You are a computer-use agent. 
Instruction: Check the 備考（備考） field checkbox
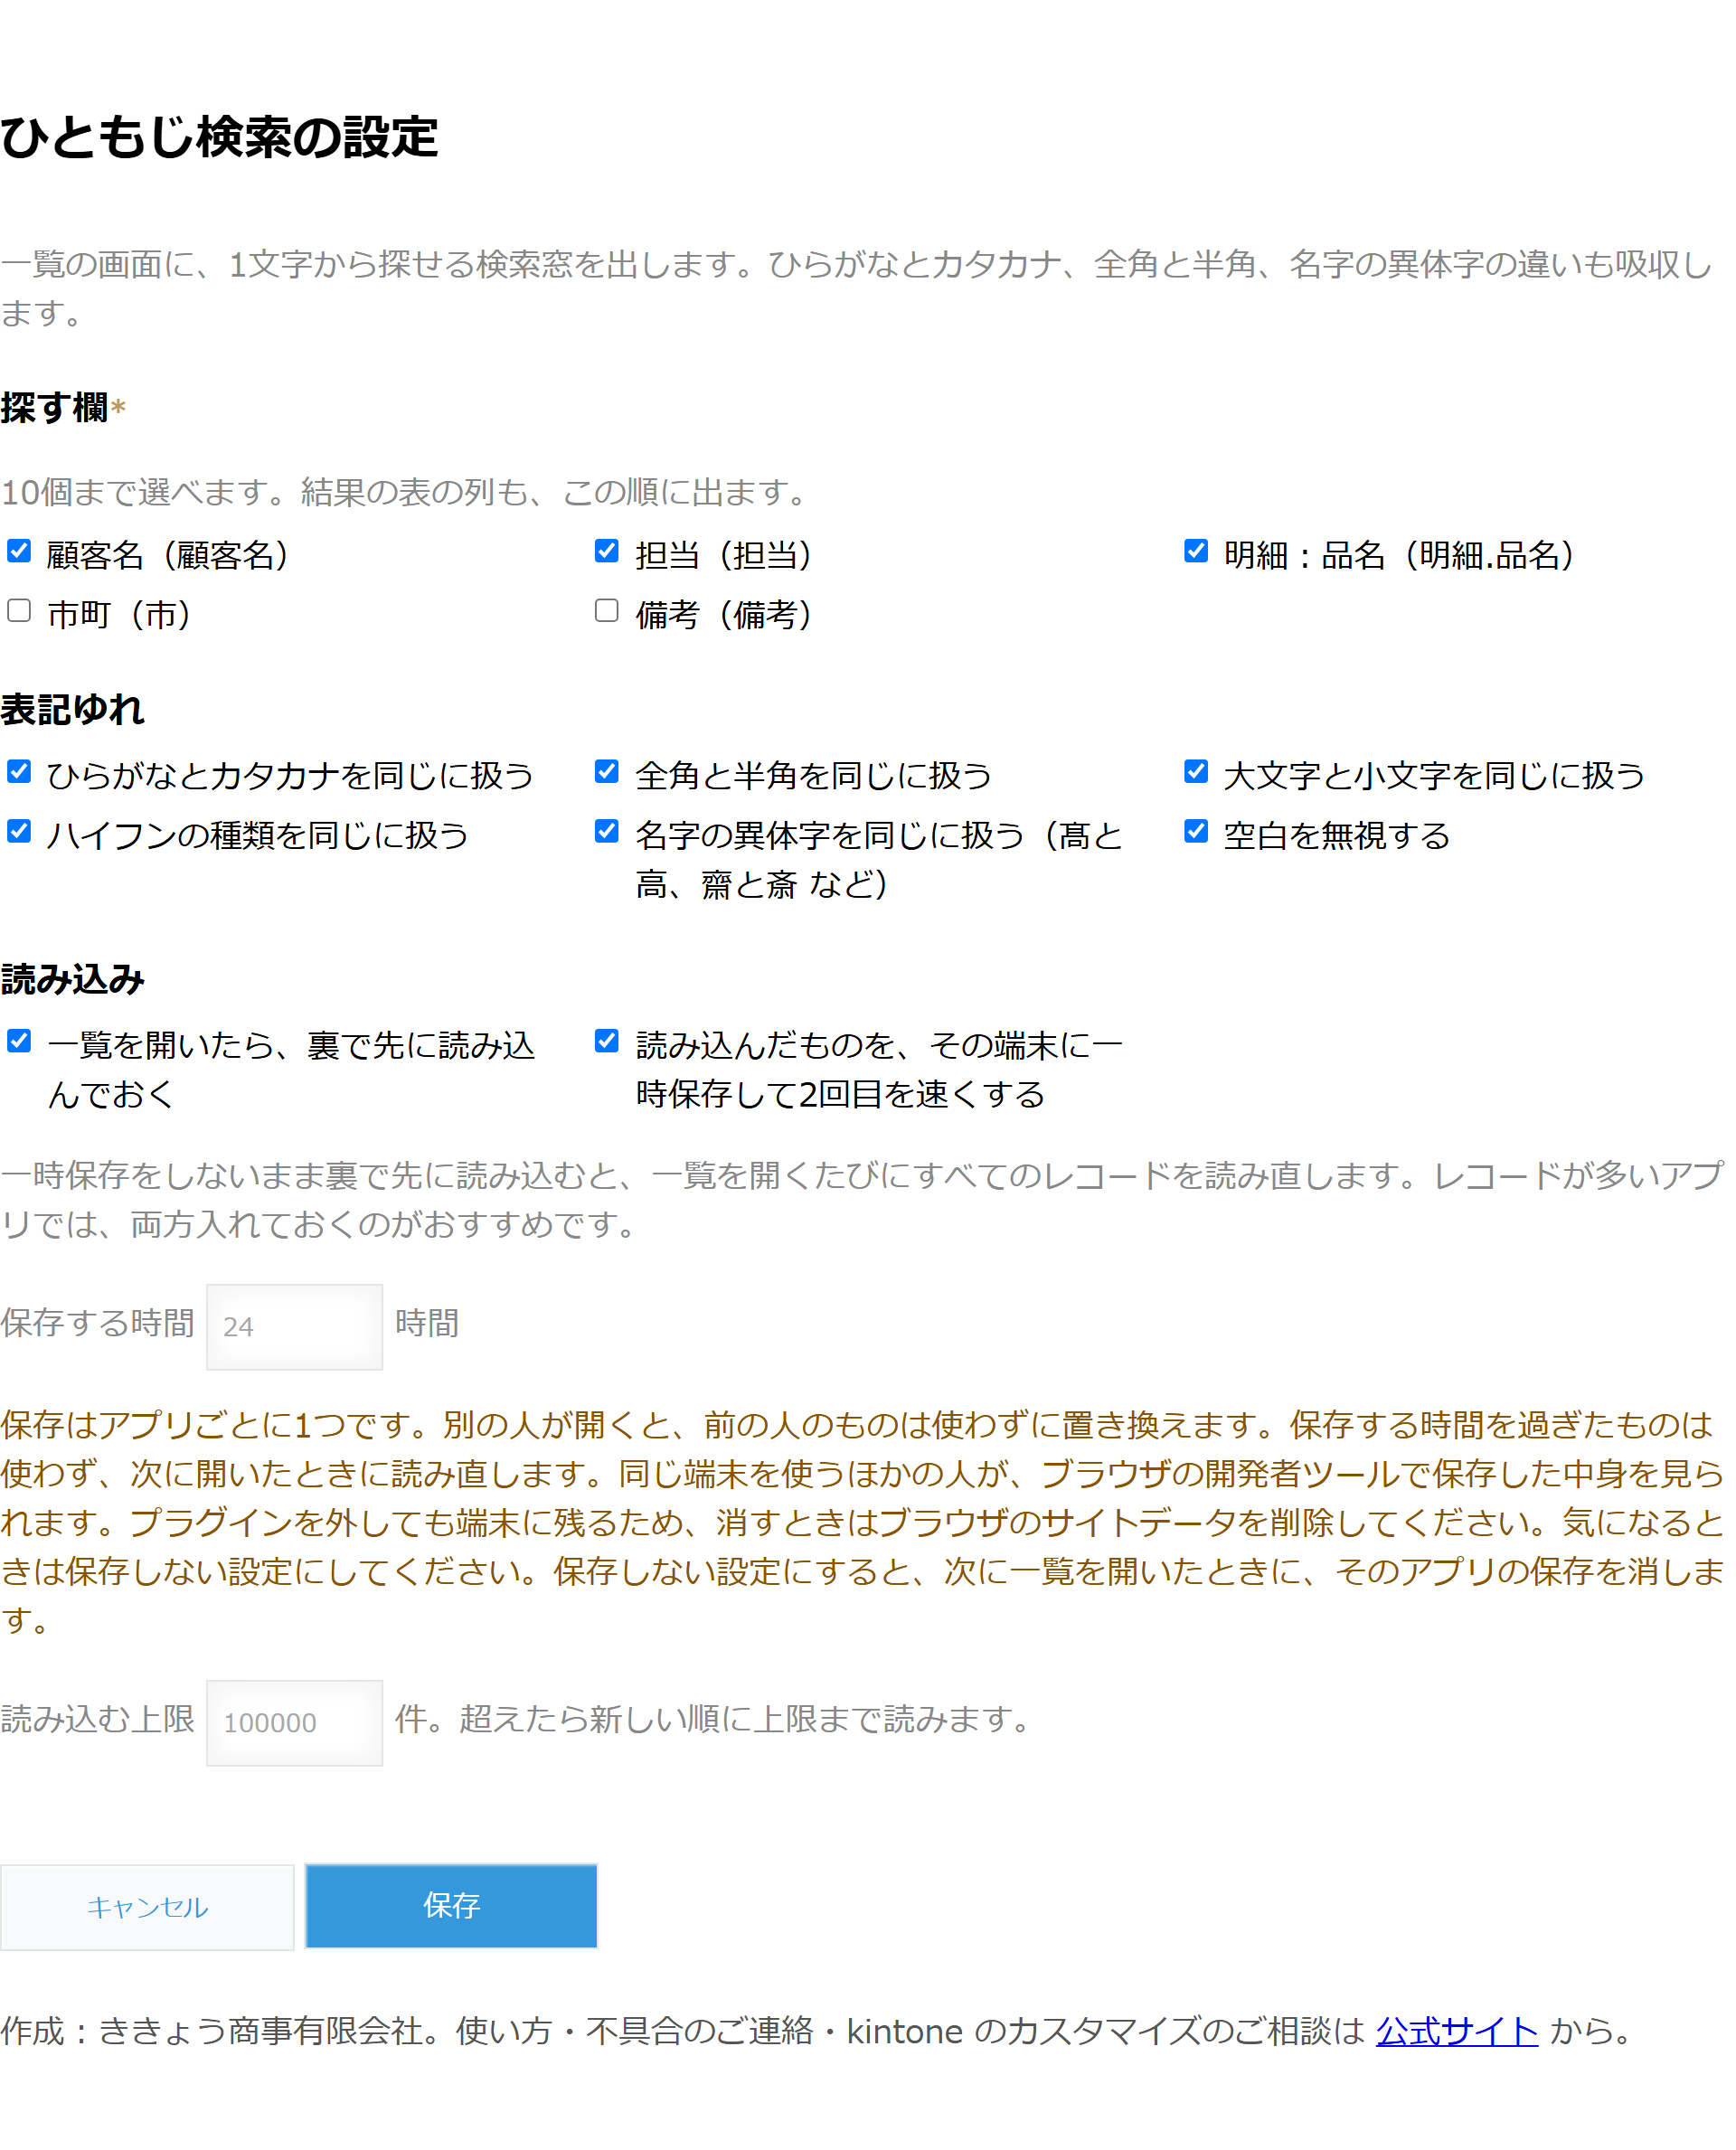pos(606,610)
